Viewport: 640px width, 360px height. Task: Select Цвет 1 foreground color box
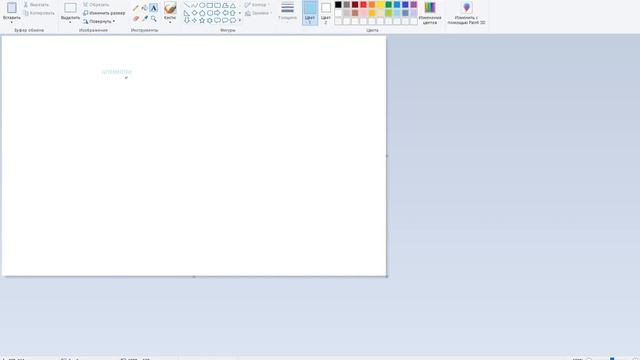(310, 13)
